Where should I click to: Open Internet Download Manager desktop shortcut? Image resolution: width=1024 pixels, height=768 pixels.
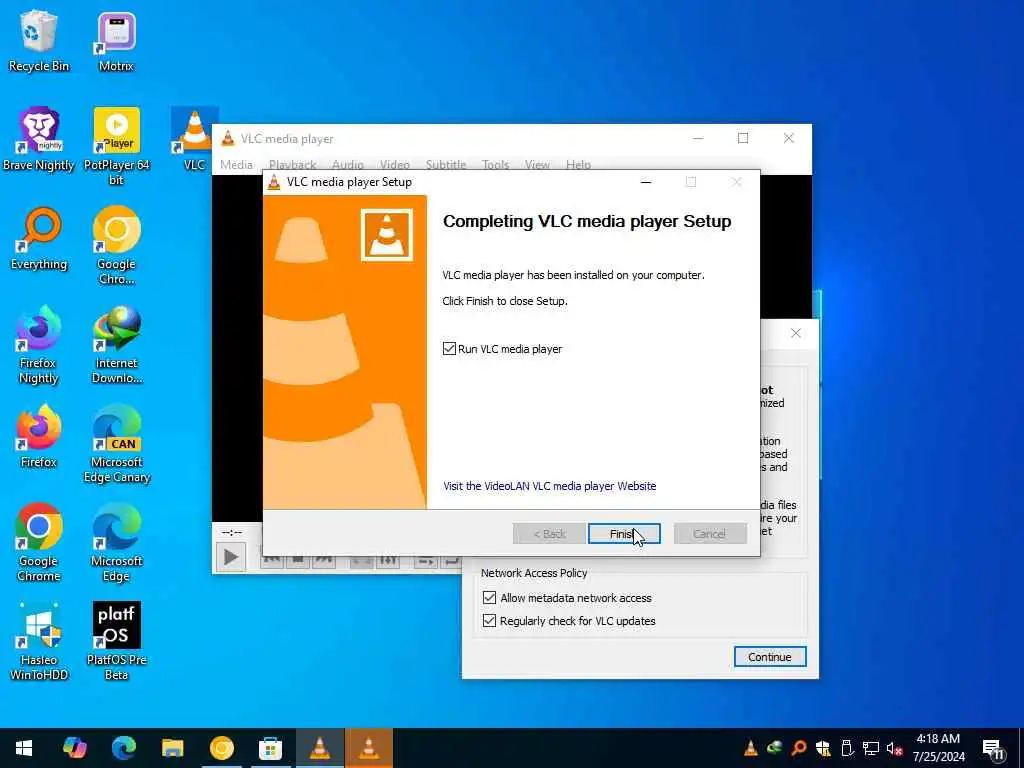point(116,345)
